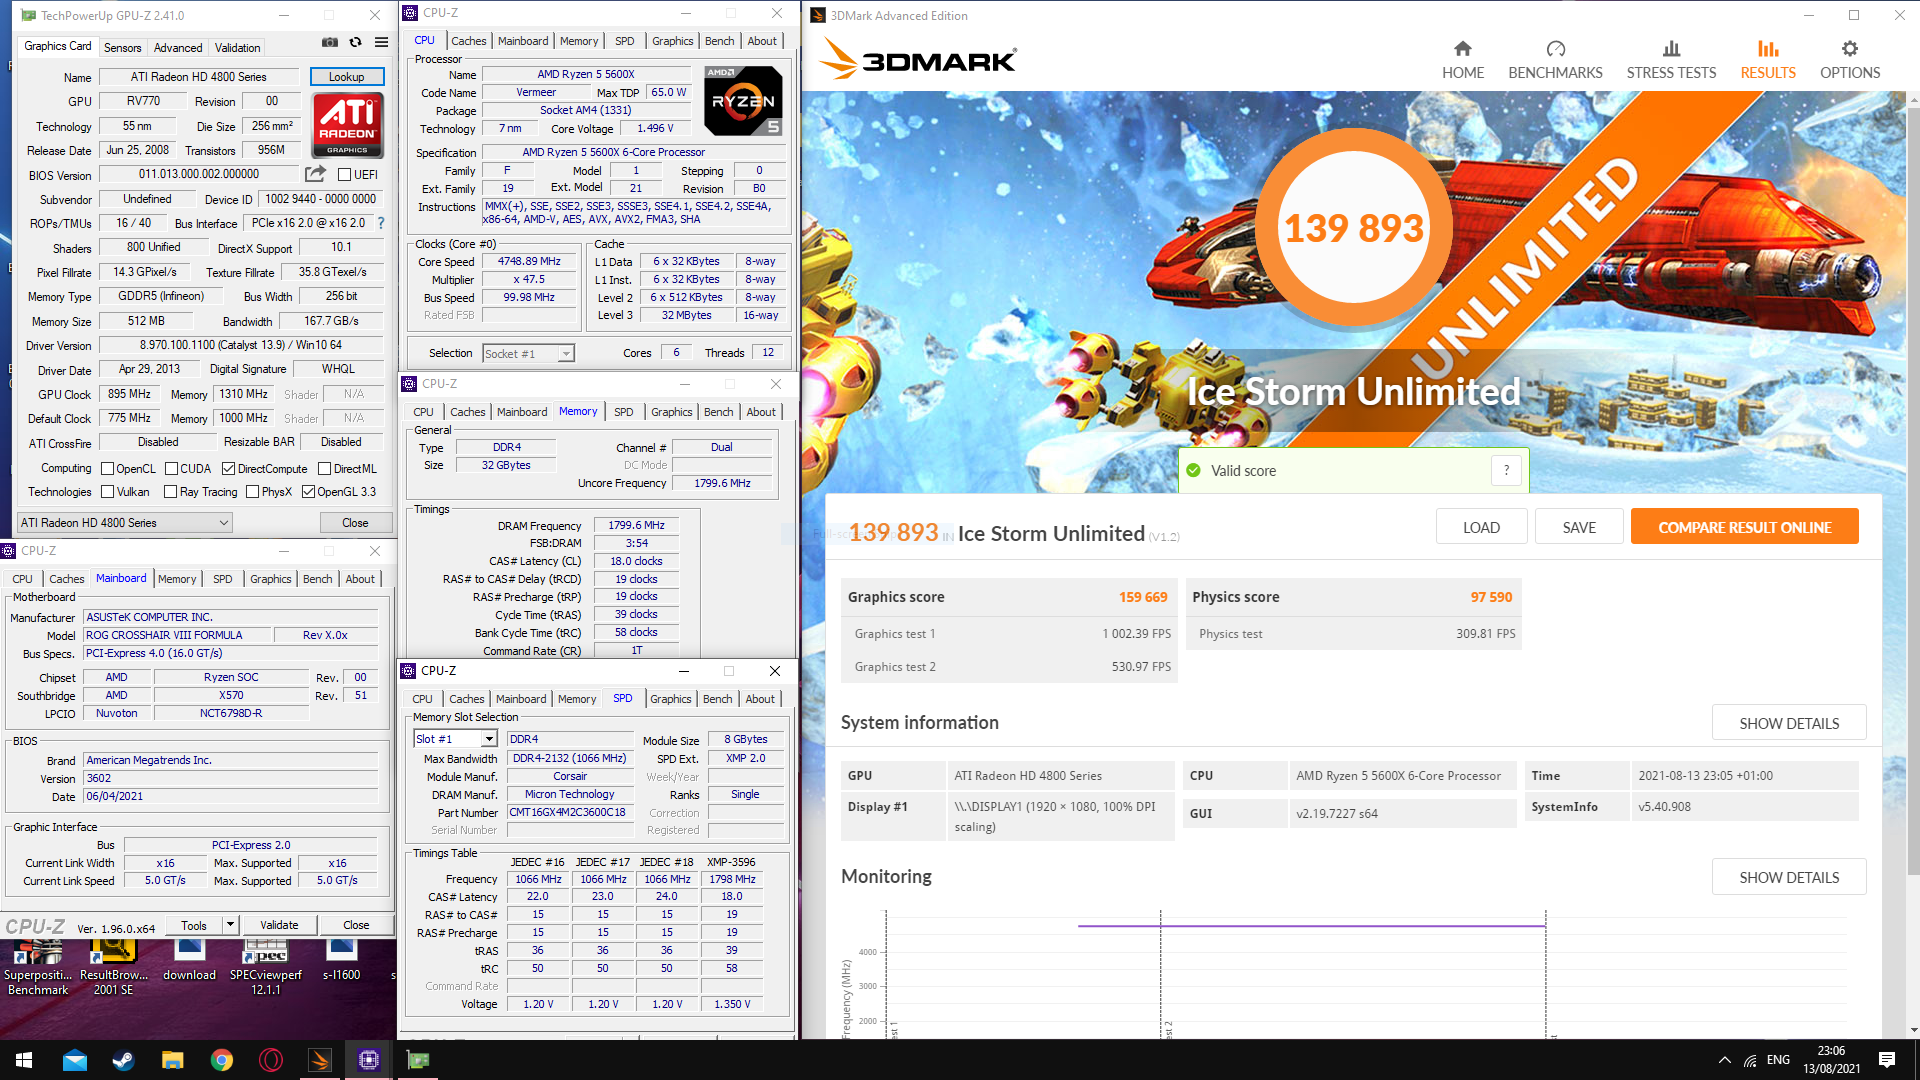Switch to 3DMark in the taskbar
The image size is (1920, 1080).
click(x=320, y=1060)
